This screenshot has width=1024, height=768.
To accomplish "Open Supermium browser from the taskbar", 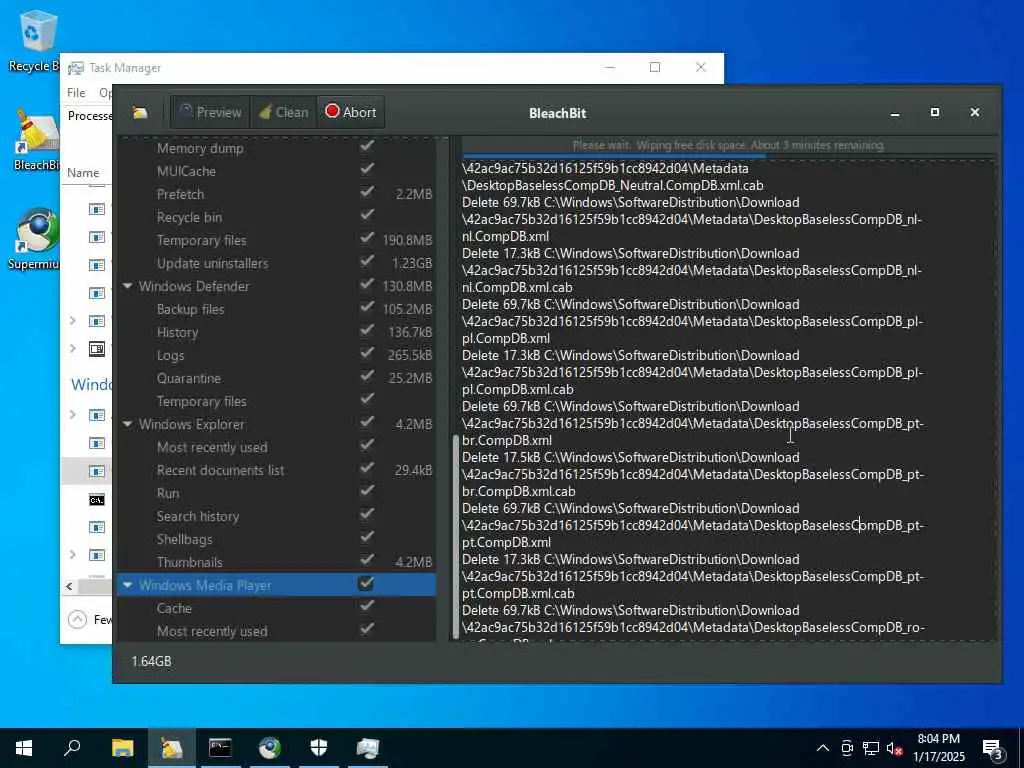I will (x=269, y=748).
